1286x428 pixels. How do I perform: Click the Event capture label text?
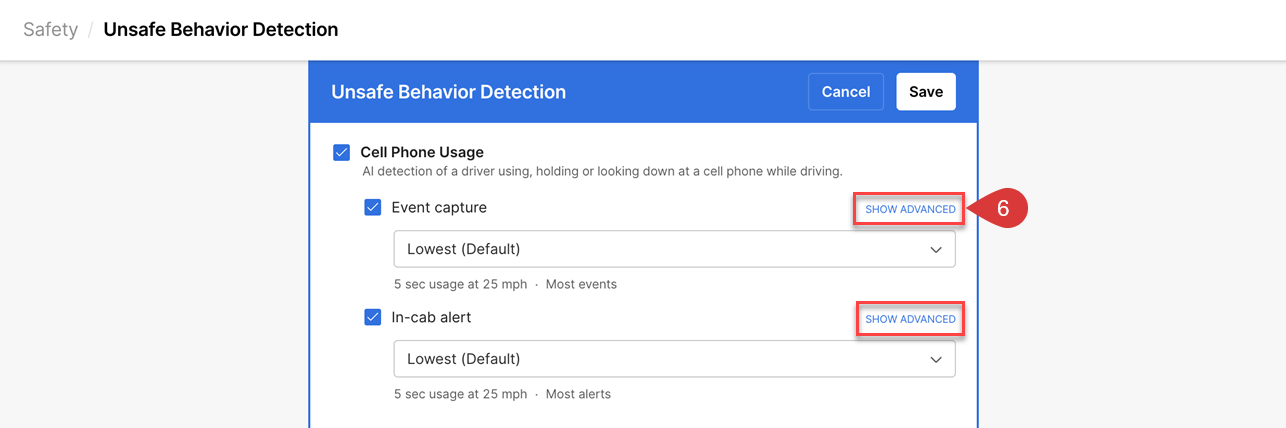[439, 208]
